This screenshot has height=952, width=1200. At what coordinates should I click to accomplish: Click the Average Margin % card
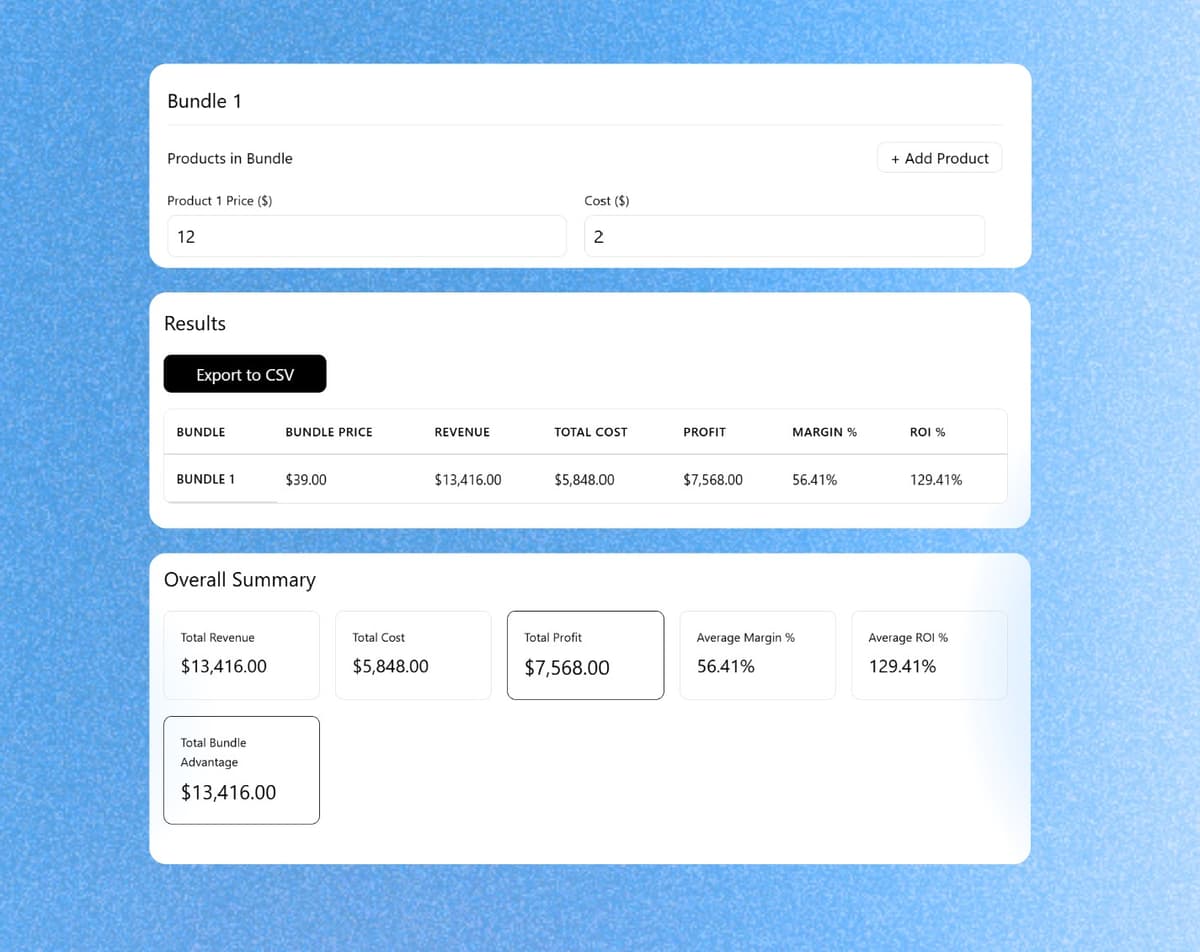point(757,654)
